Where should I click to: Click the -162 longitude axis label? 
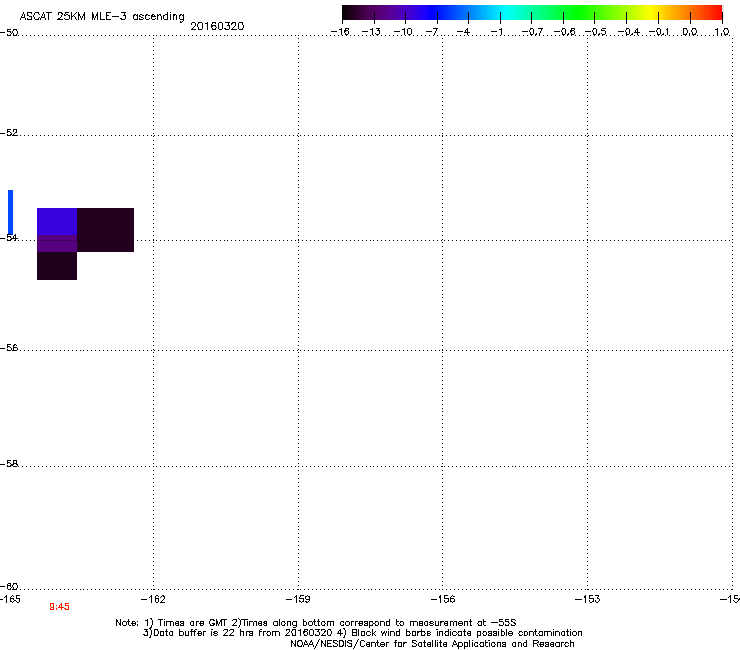click(153, 599)
